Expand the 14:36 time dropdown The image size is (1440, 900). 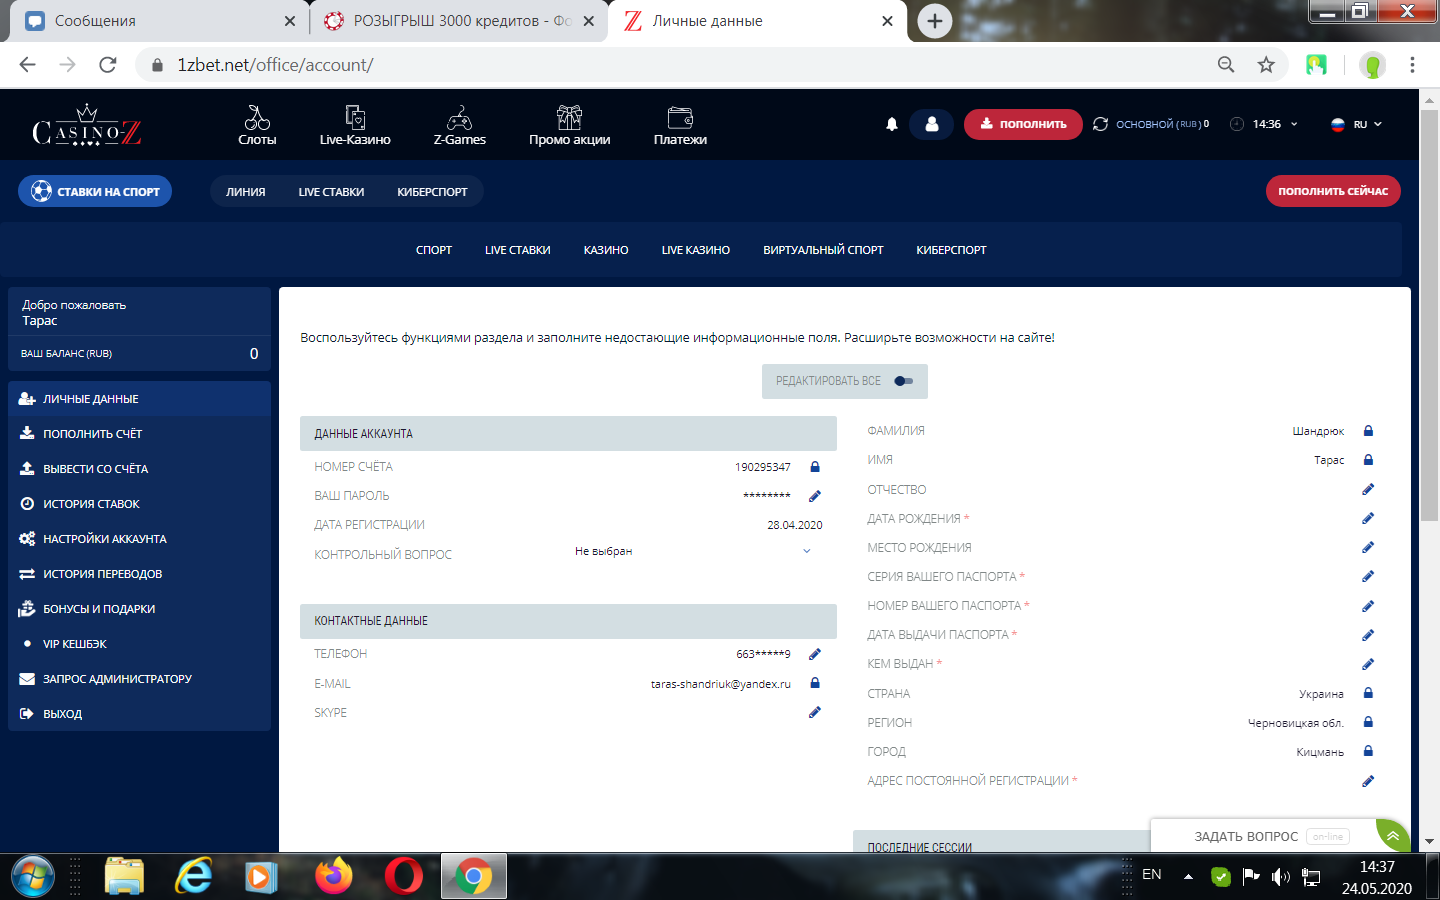[1294, 124]
